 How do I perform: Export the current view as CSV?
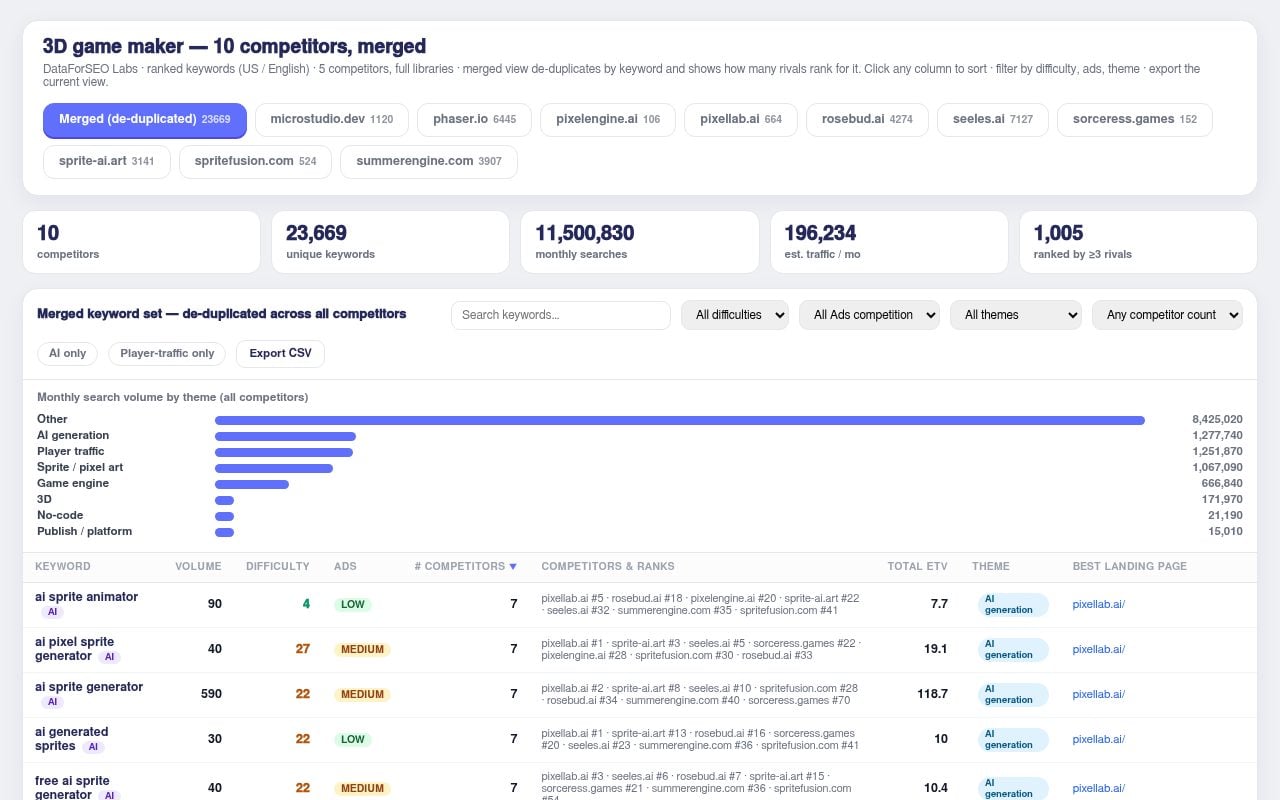click(x=280, y=353)
